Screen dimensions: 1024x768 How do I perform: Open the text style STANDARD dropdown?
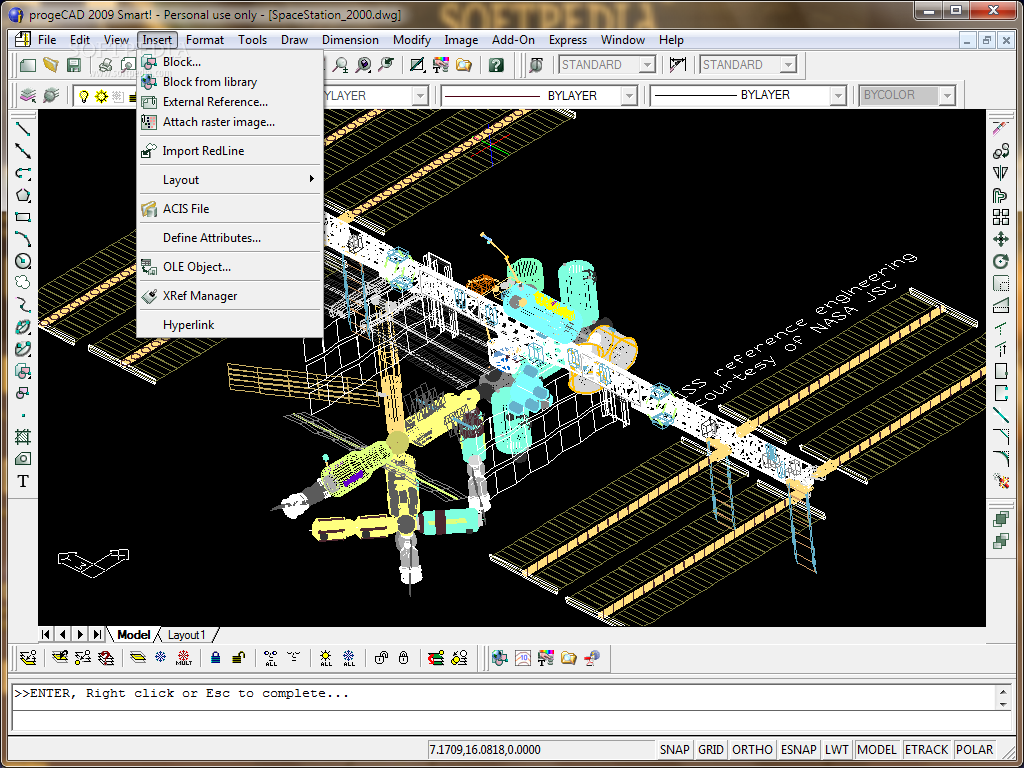647,65
